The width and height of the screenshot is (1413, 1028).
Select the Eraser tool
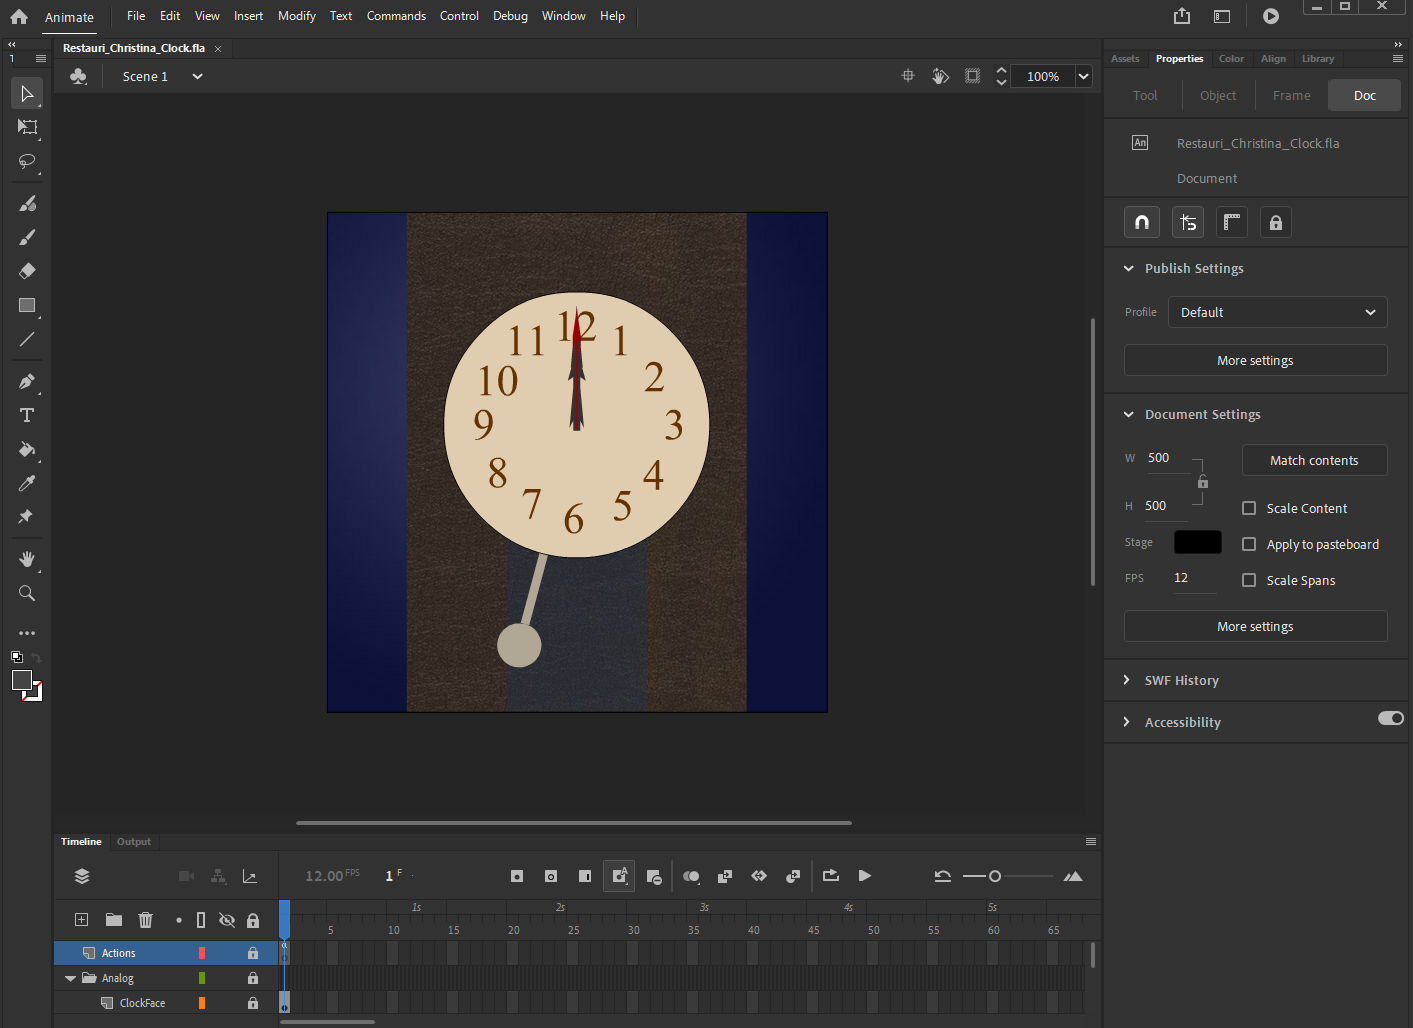(26, 270)
